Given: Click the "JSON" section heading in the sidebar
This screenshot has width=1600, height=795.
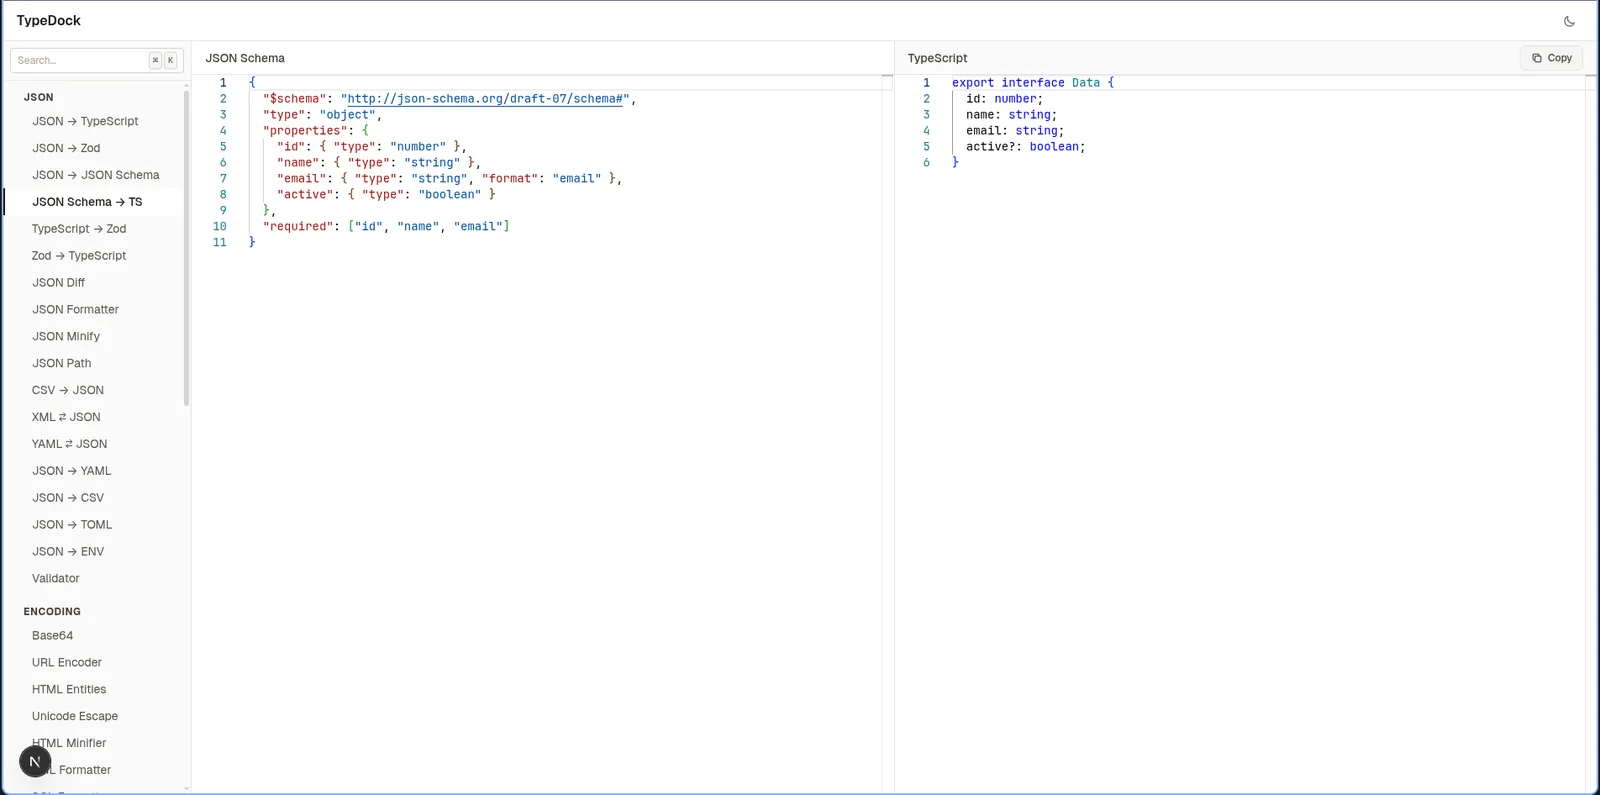Looking at the screenshot, I should [39, 98].
